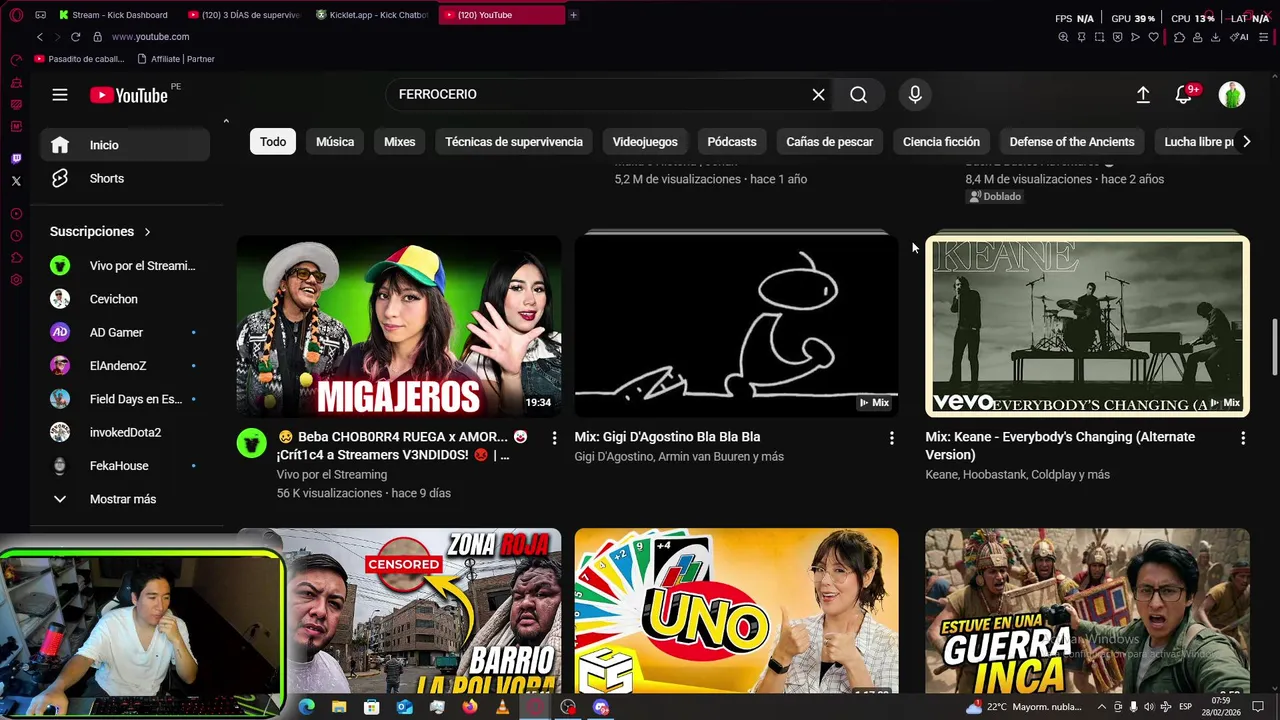Click the magnifier search button
Image resolution: width=1280 pixels, height=720 pixels.
pyautogui.click(x=858, y=94)
